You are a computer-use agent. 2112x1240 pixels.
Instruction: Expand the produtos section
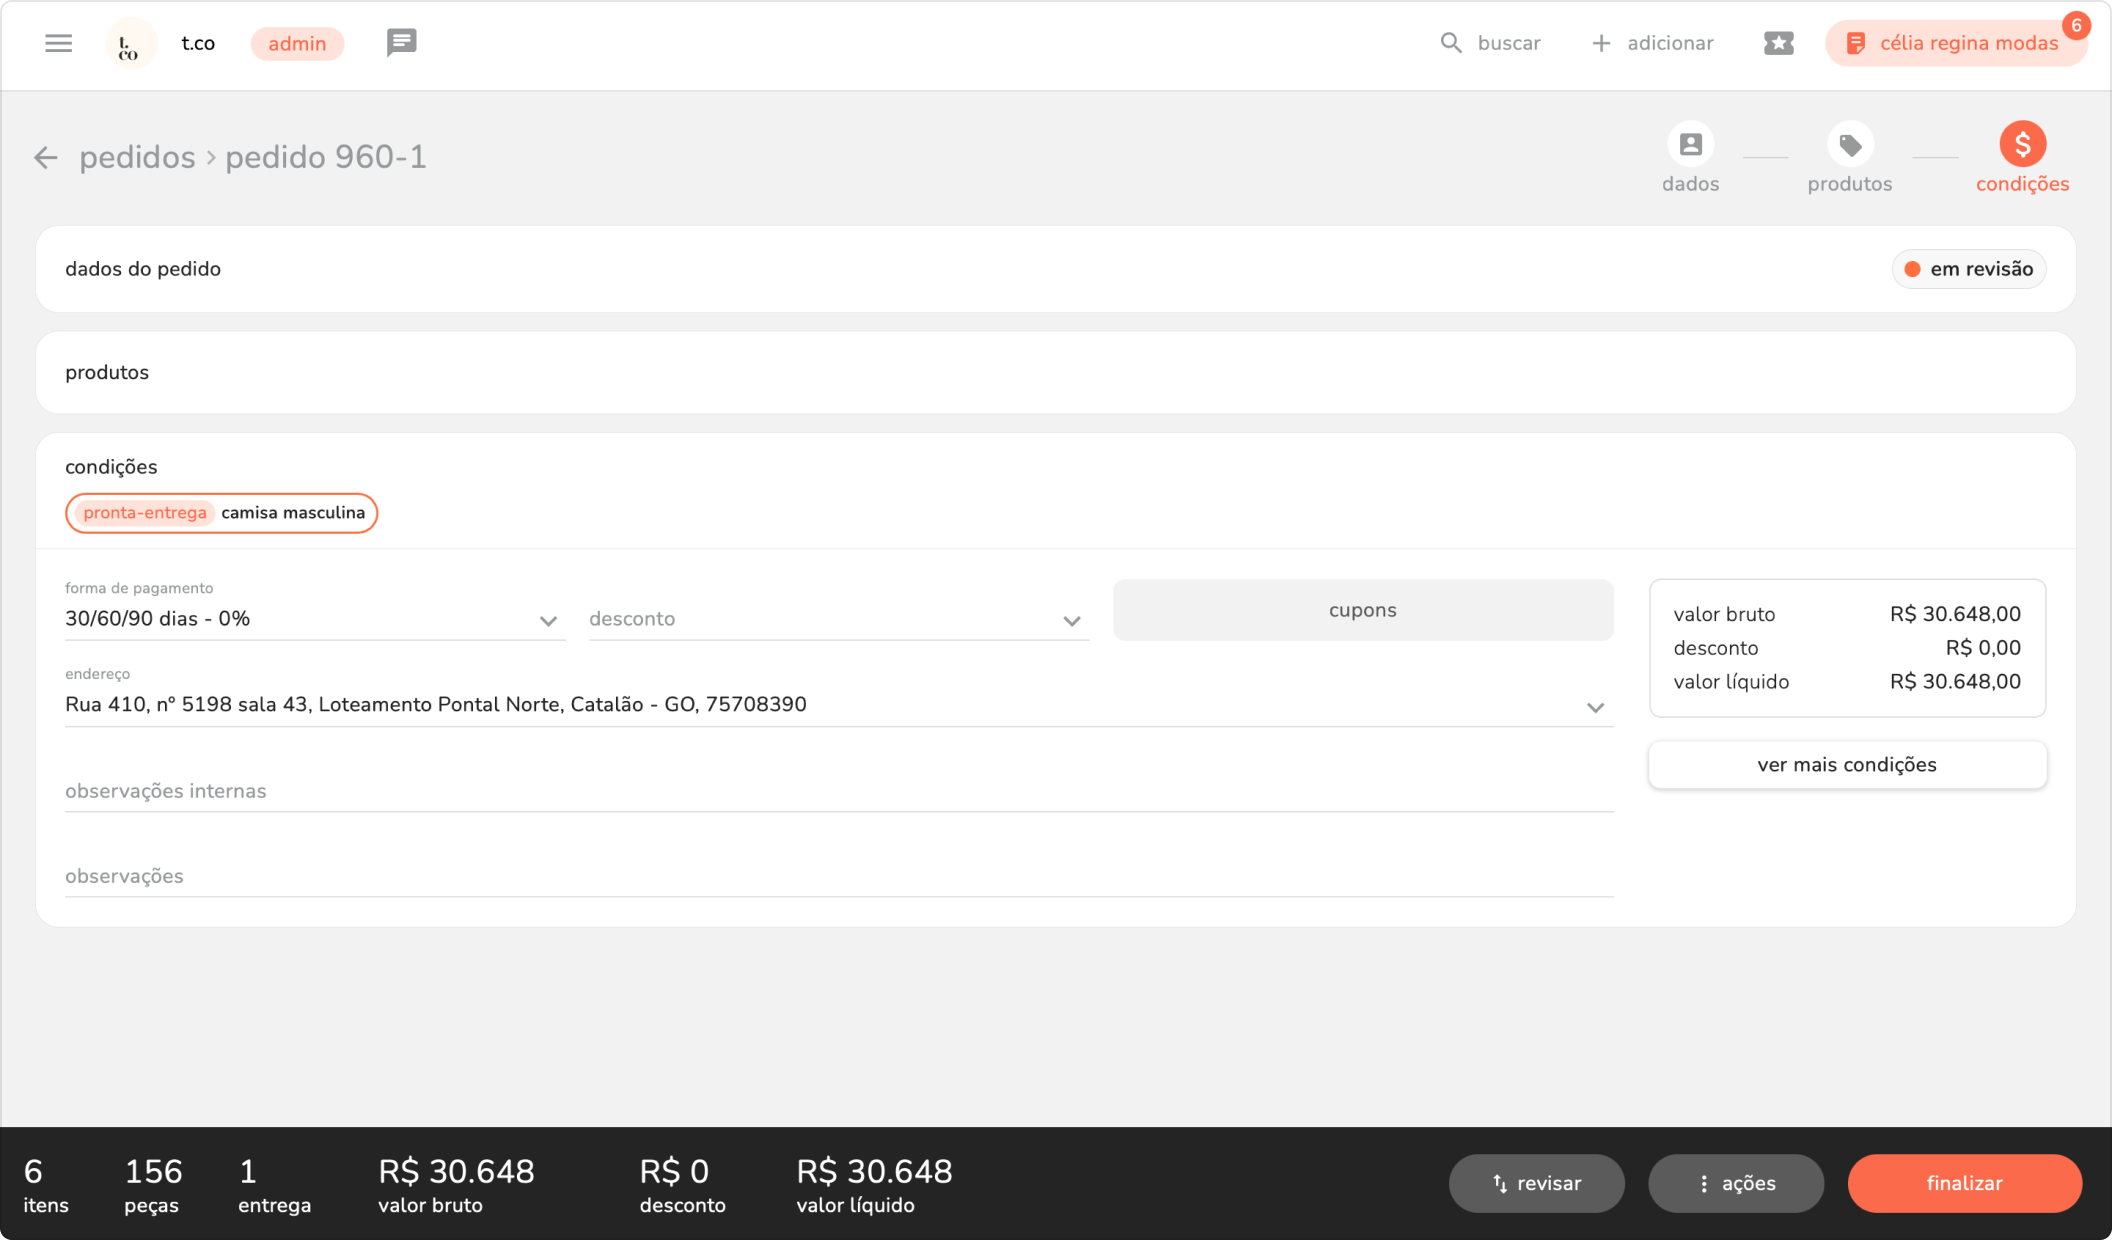[107, 372]
